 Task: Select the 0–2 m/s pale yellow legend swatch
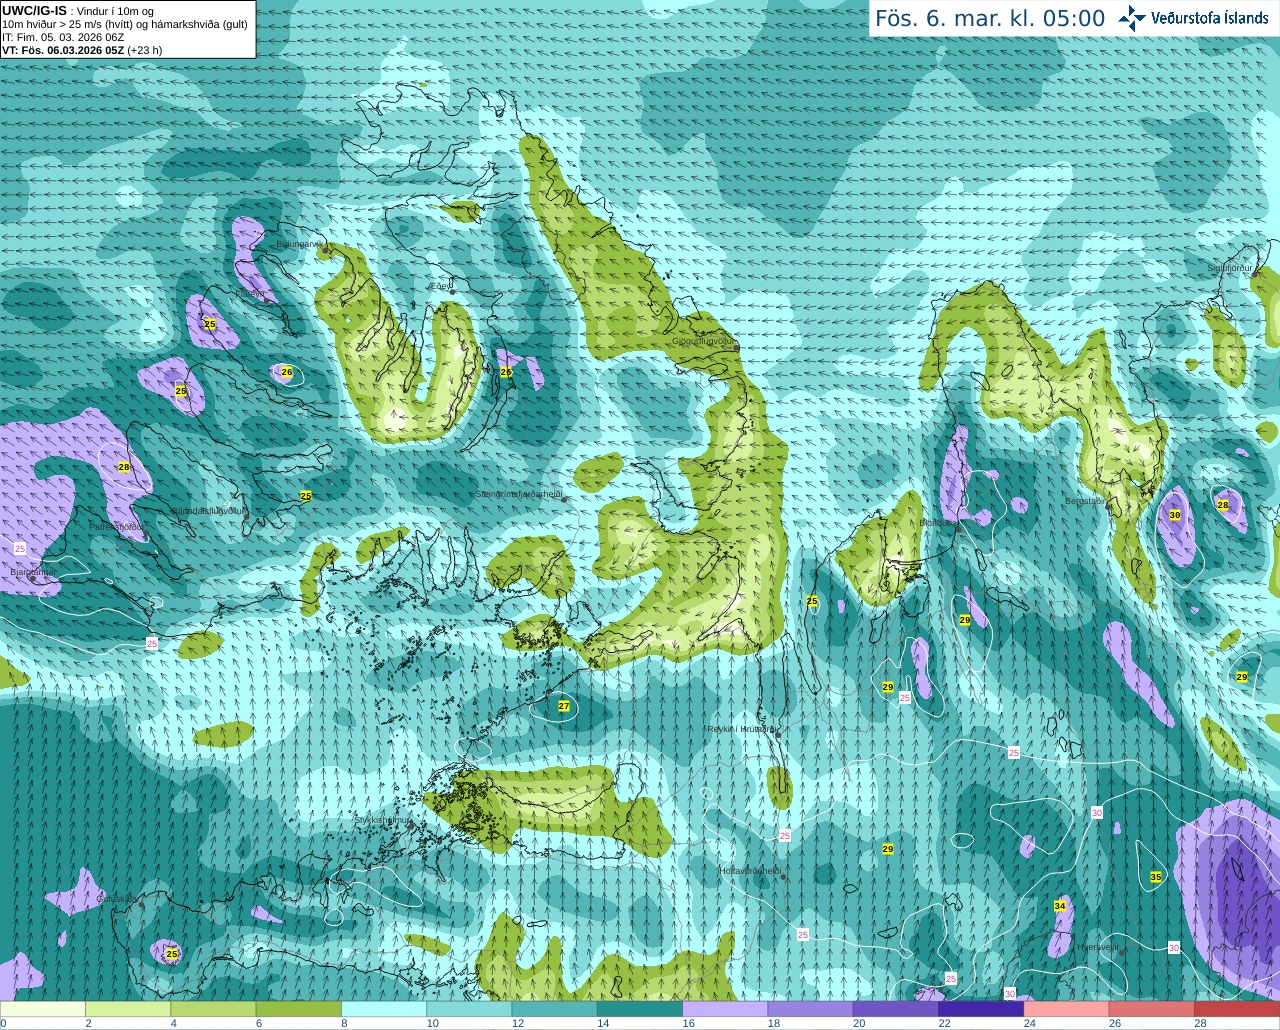point(43,1009)
